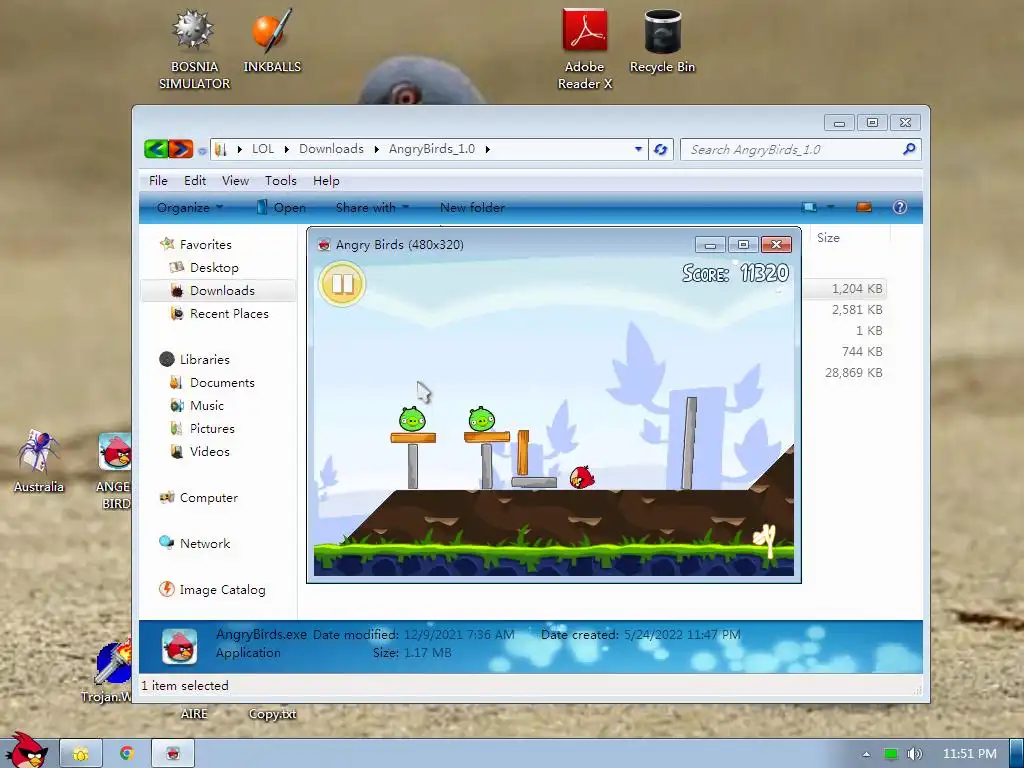
Task: Select the Angry Birds taskbar button
Action: click(x=173, y=753)
